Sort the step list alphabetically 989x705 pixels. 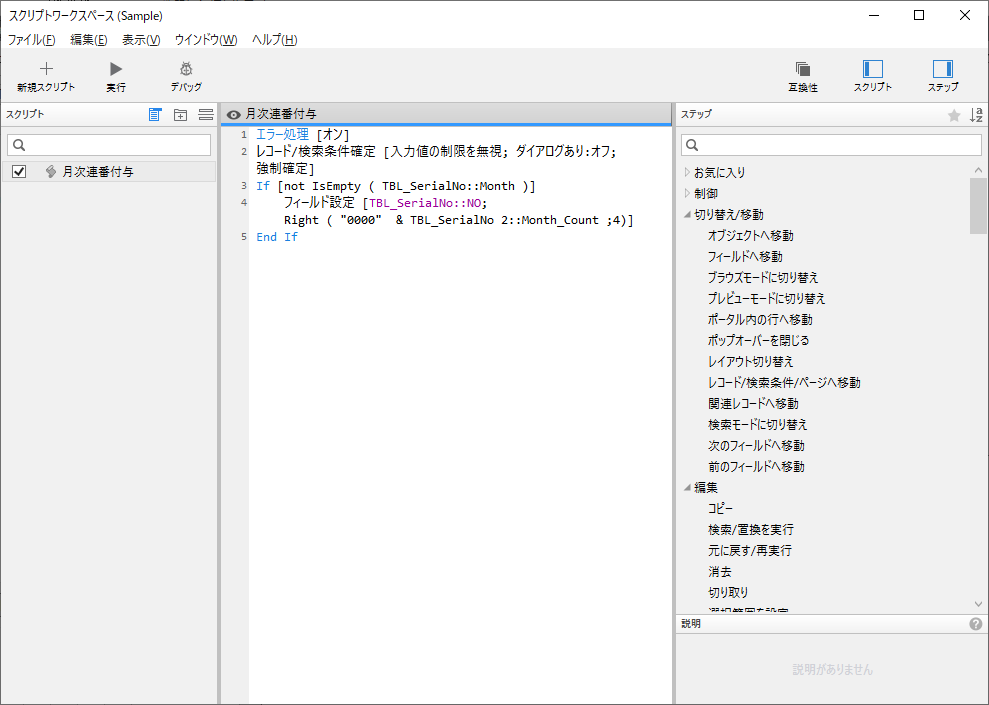(976, 114)
